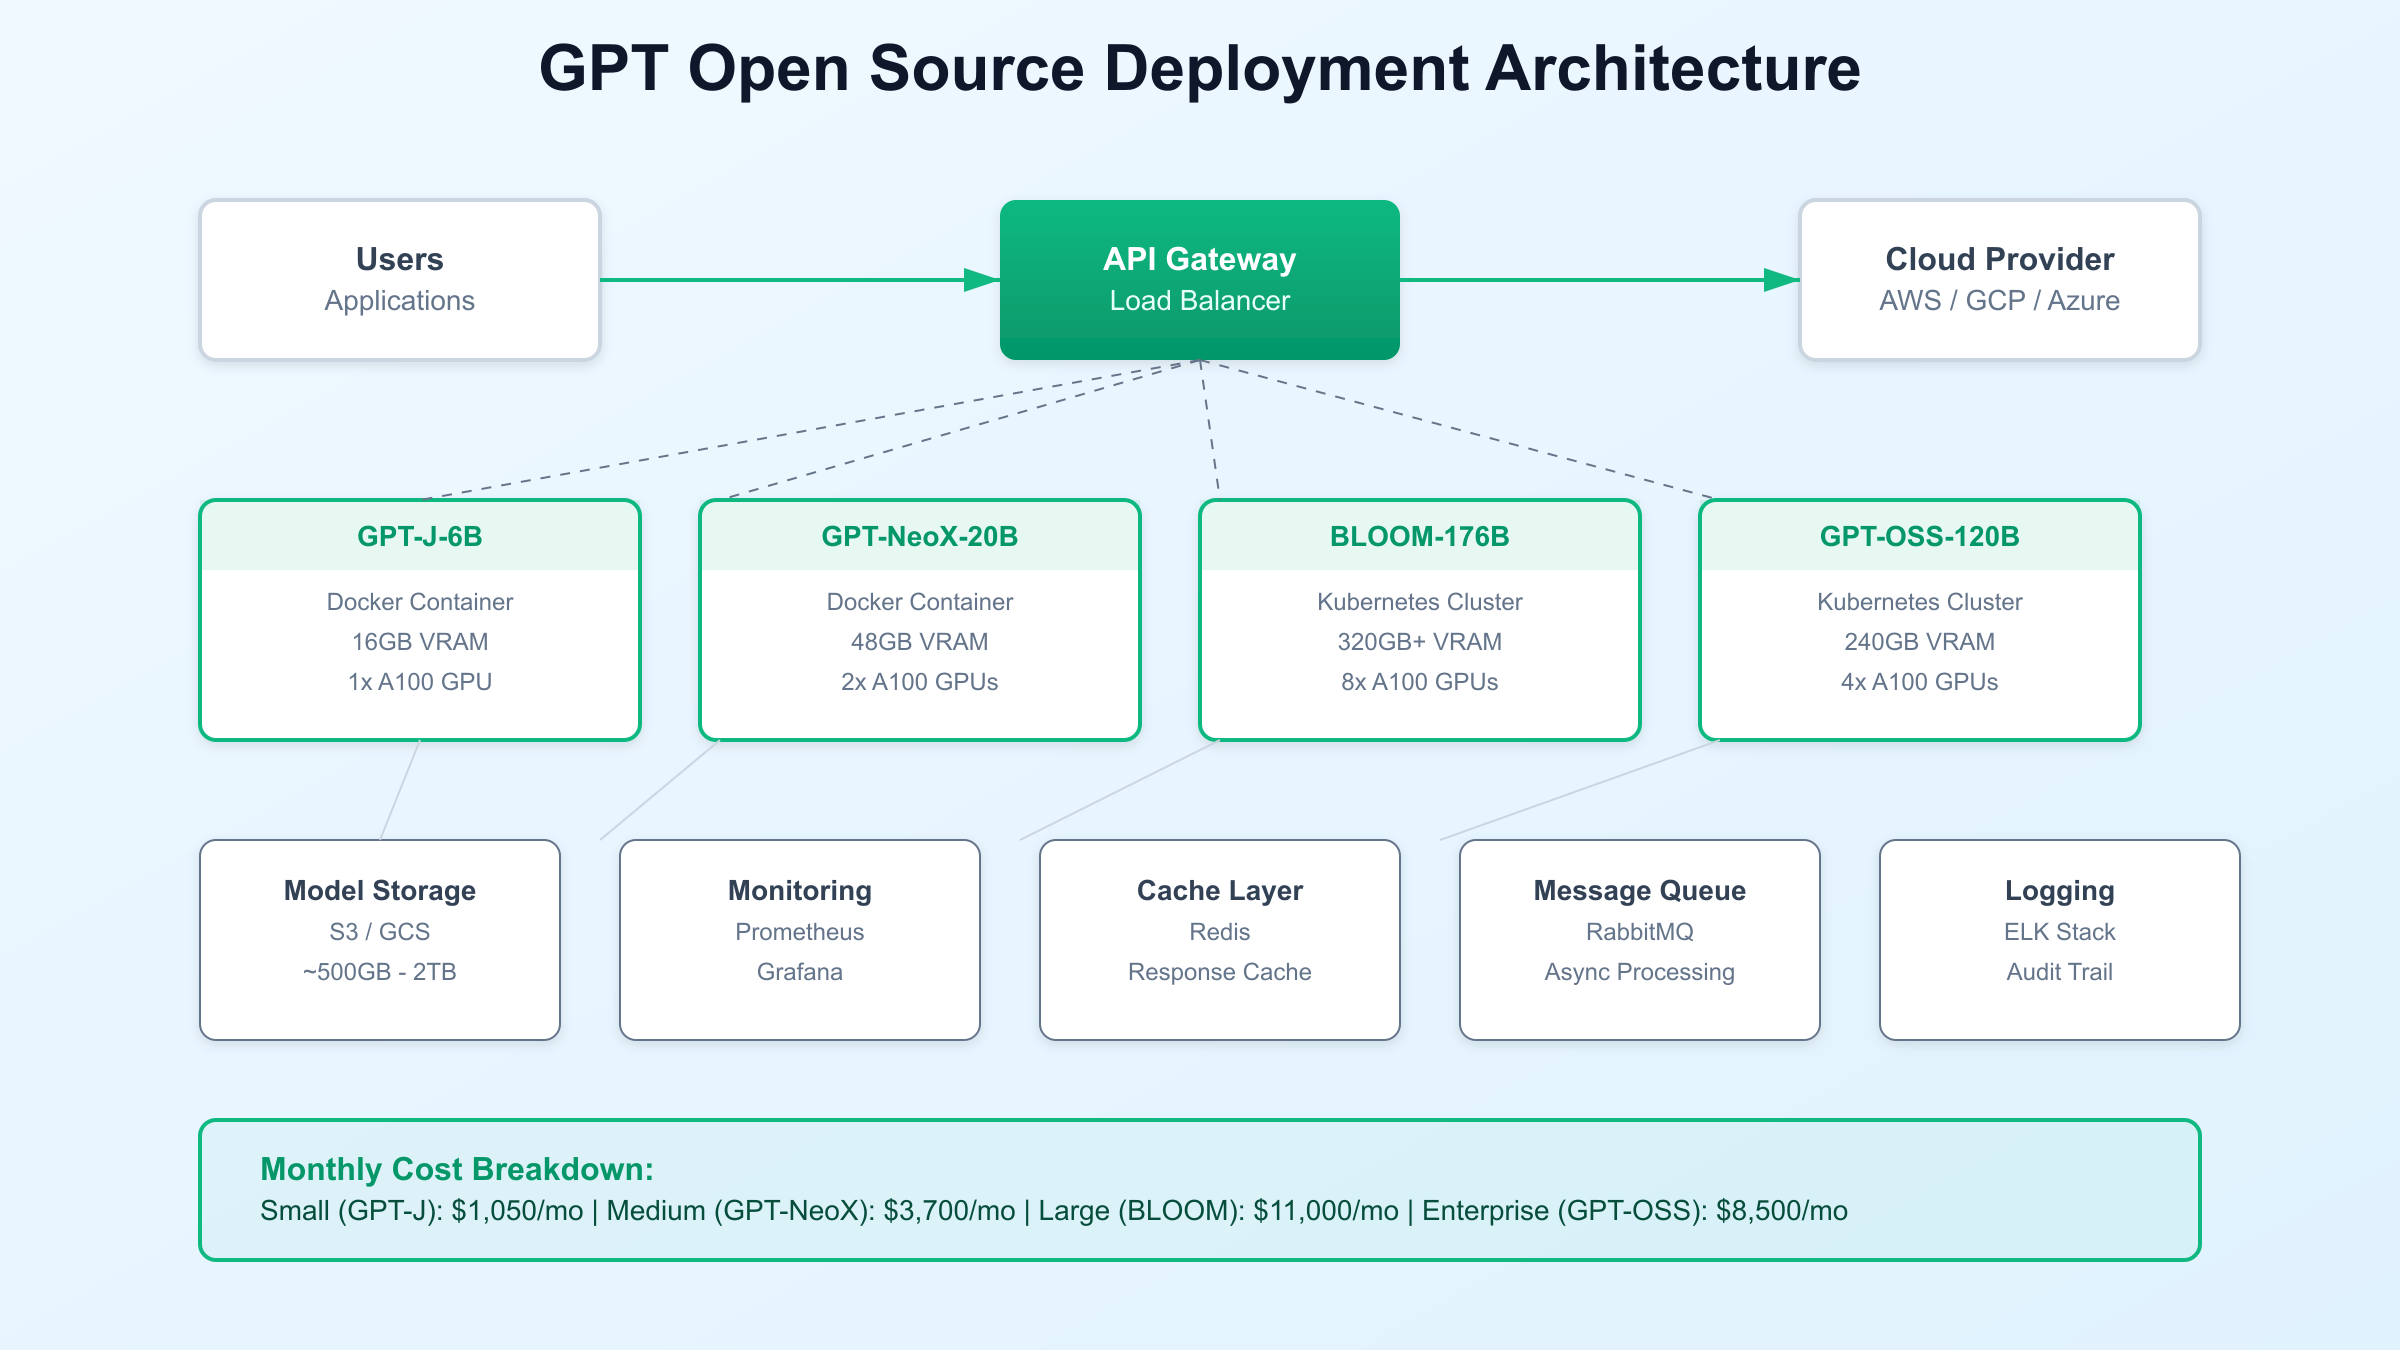The image size is (2400, 1350).
Task: Click 'Load Balancer' subtitle text
Action: click(1200, 301)
